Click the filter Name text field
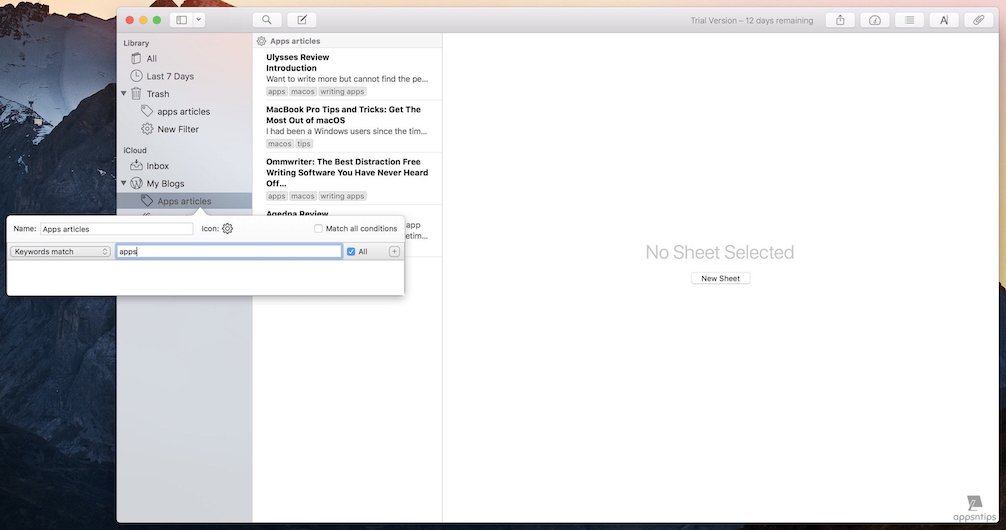The height and width of the screenshot is (530, 1006). [116, 229]
